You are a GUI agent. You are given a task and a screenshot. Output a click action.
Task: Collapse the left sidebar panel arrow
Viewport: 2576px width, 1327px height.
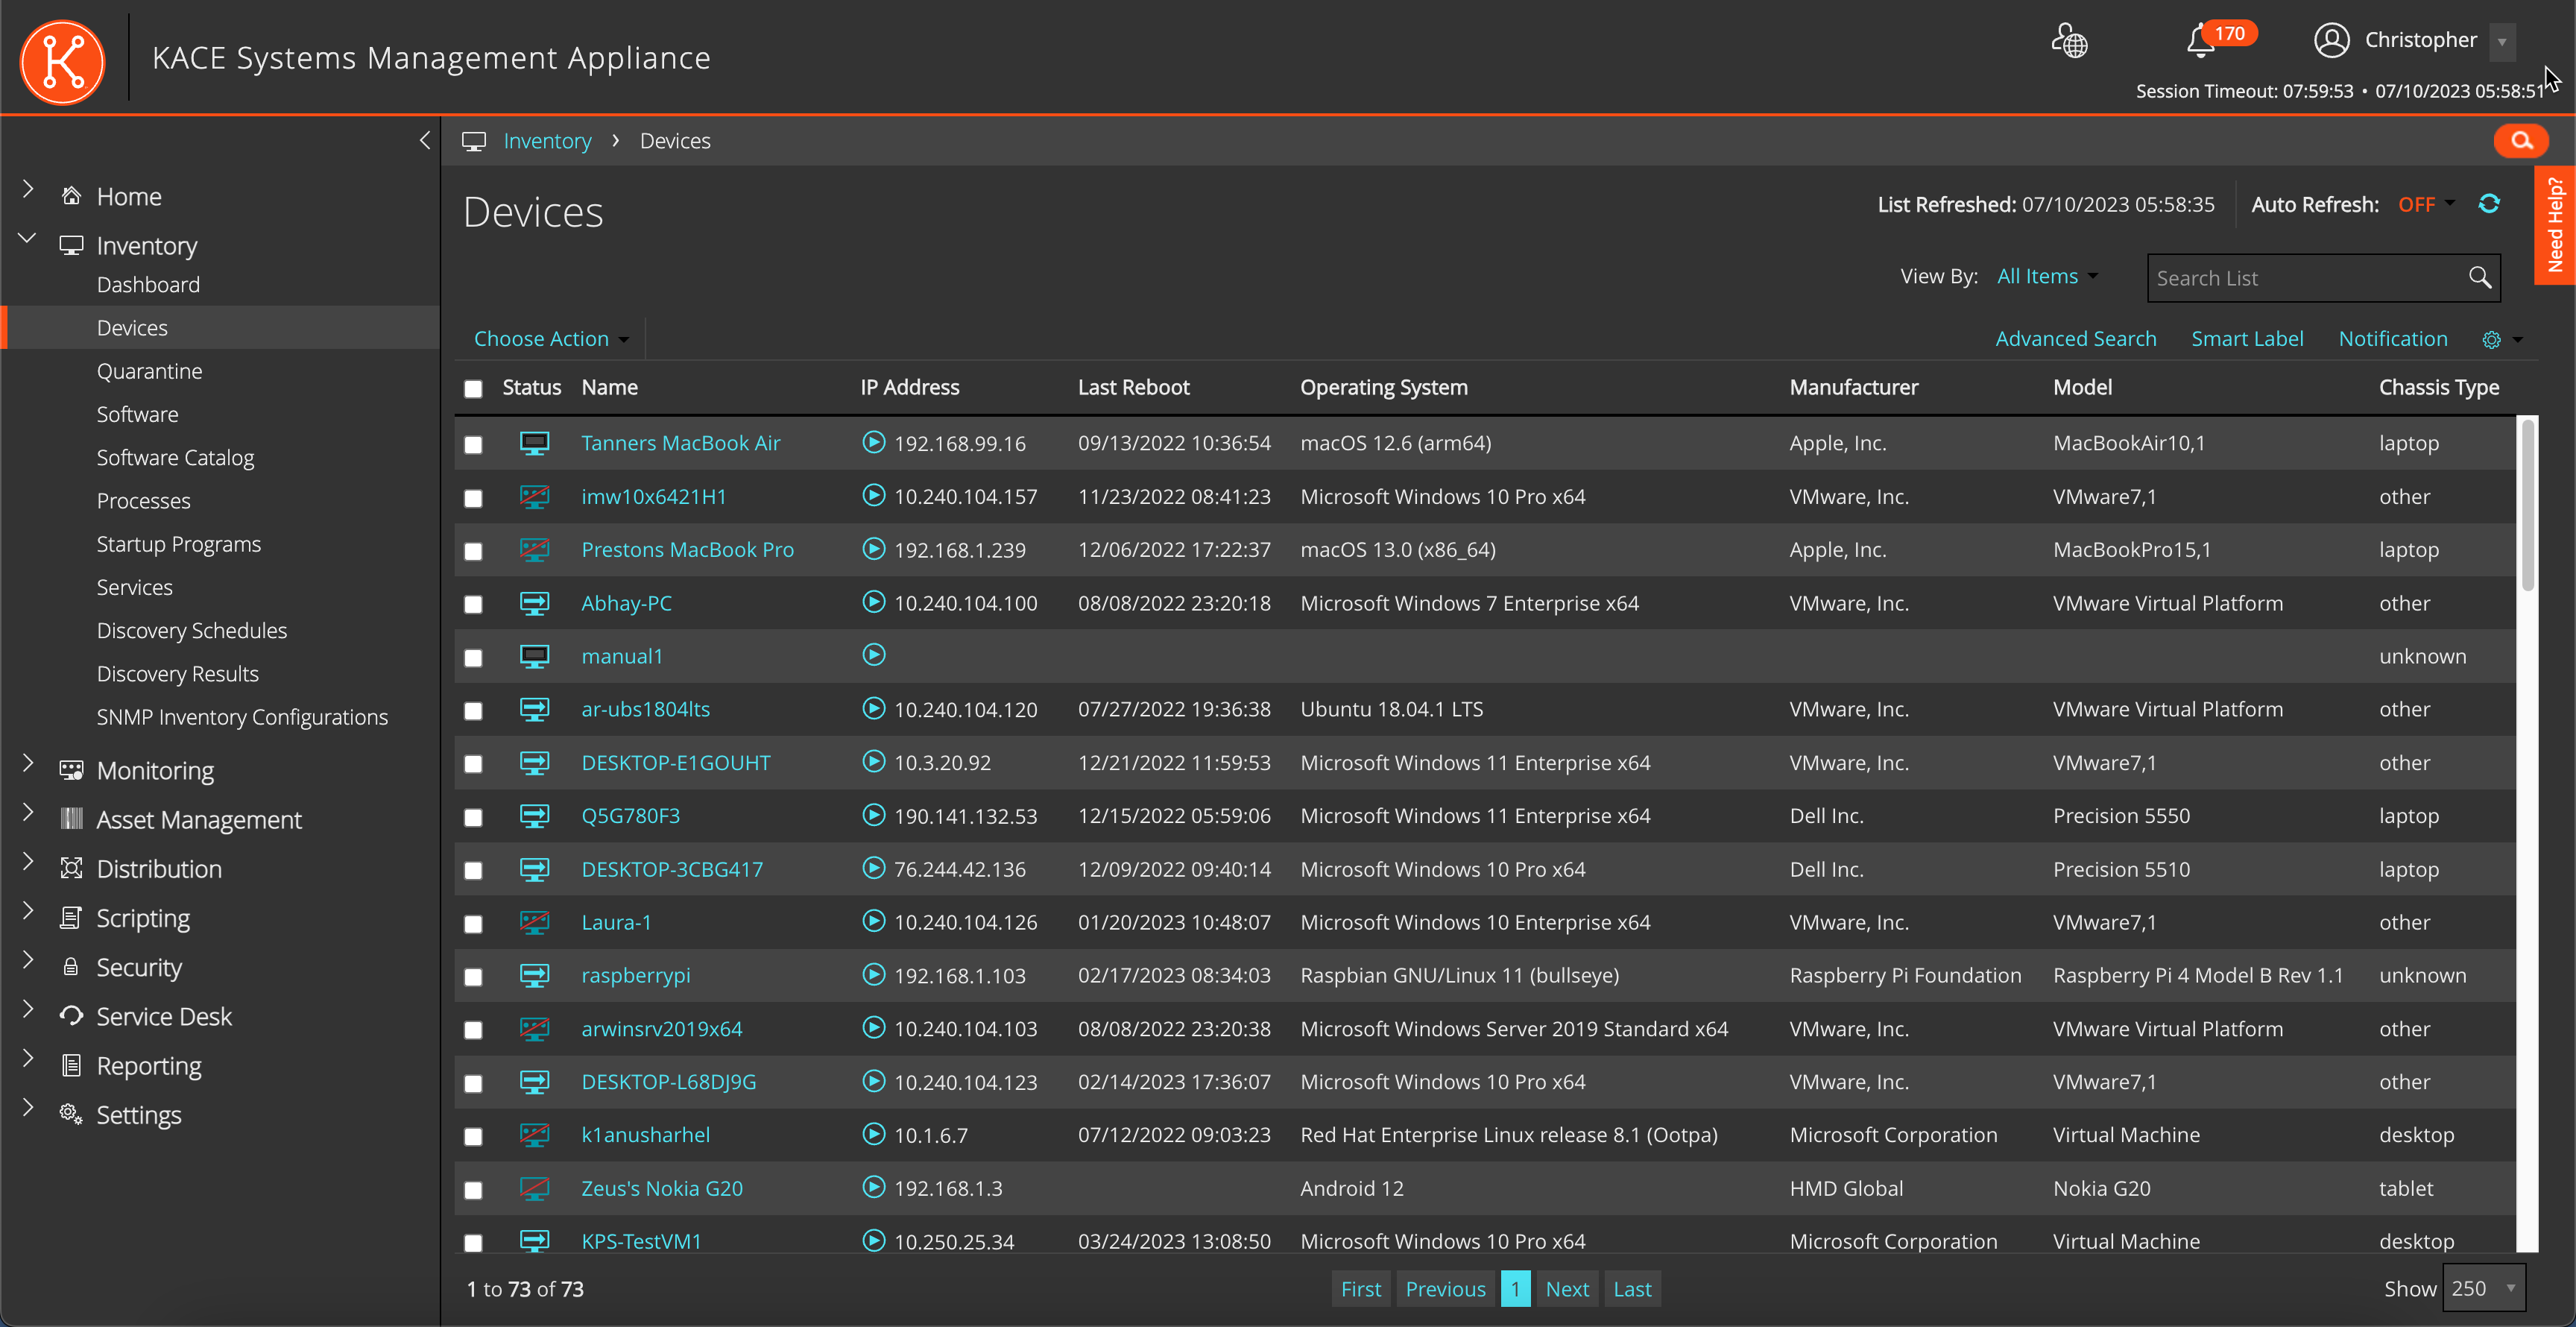pyautogui.click(x=425, y=140)
